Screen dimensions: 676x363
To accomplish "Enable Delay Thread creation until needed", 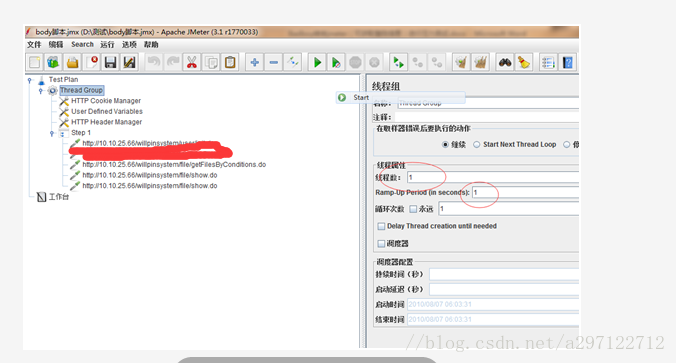I will pos(381,226).
